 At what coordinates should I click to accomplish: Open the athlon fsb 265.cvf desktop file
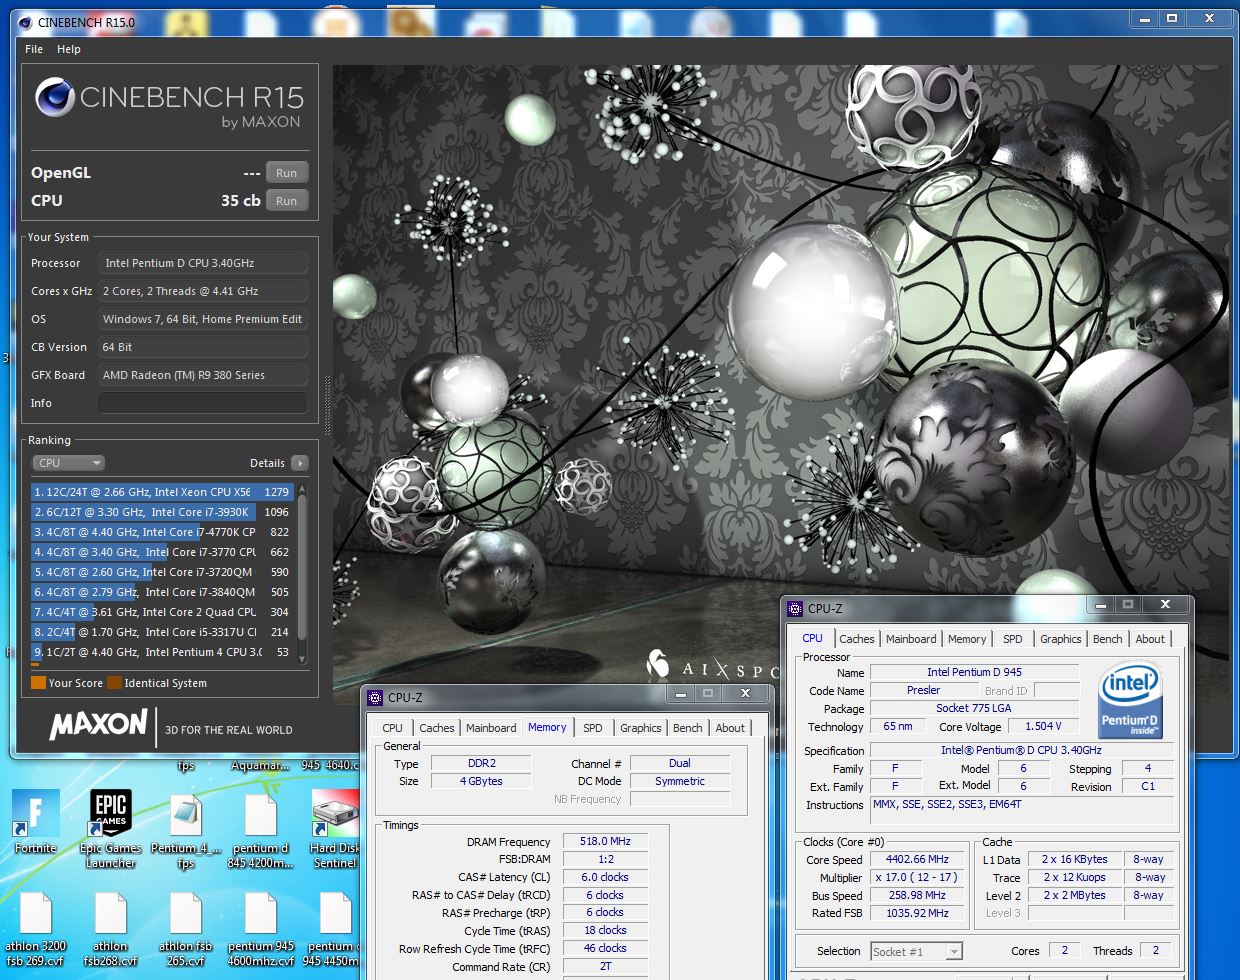tap(186, 928)
